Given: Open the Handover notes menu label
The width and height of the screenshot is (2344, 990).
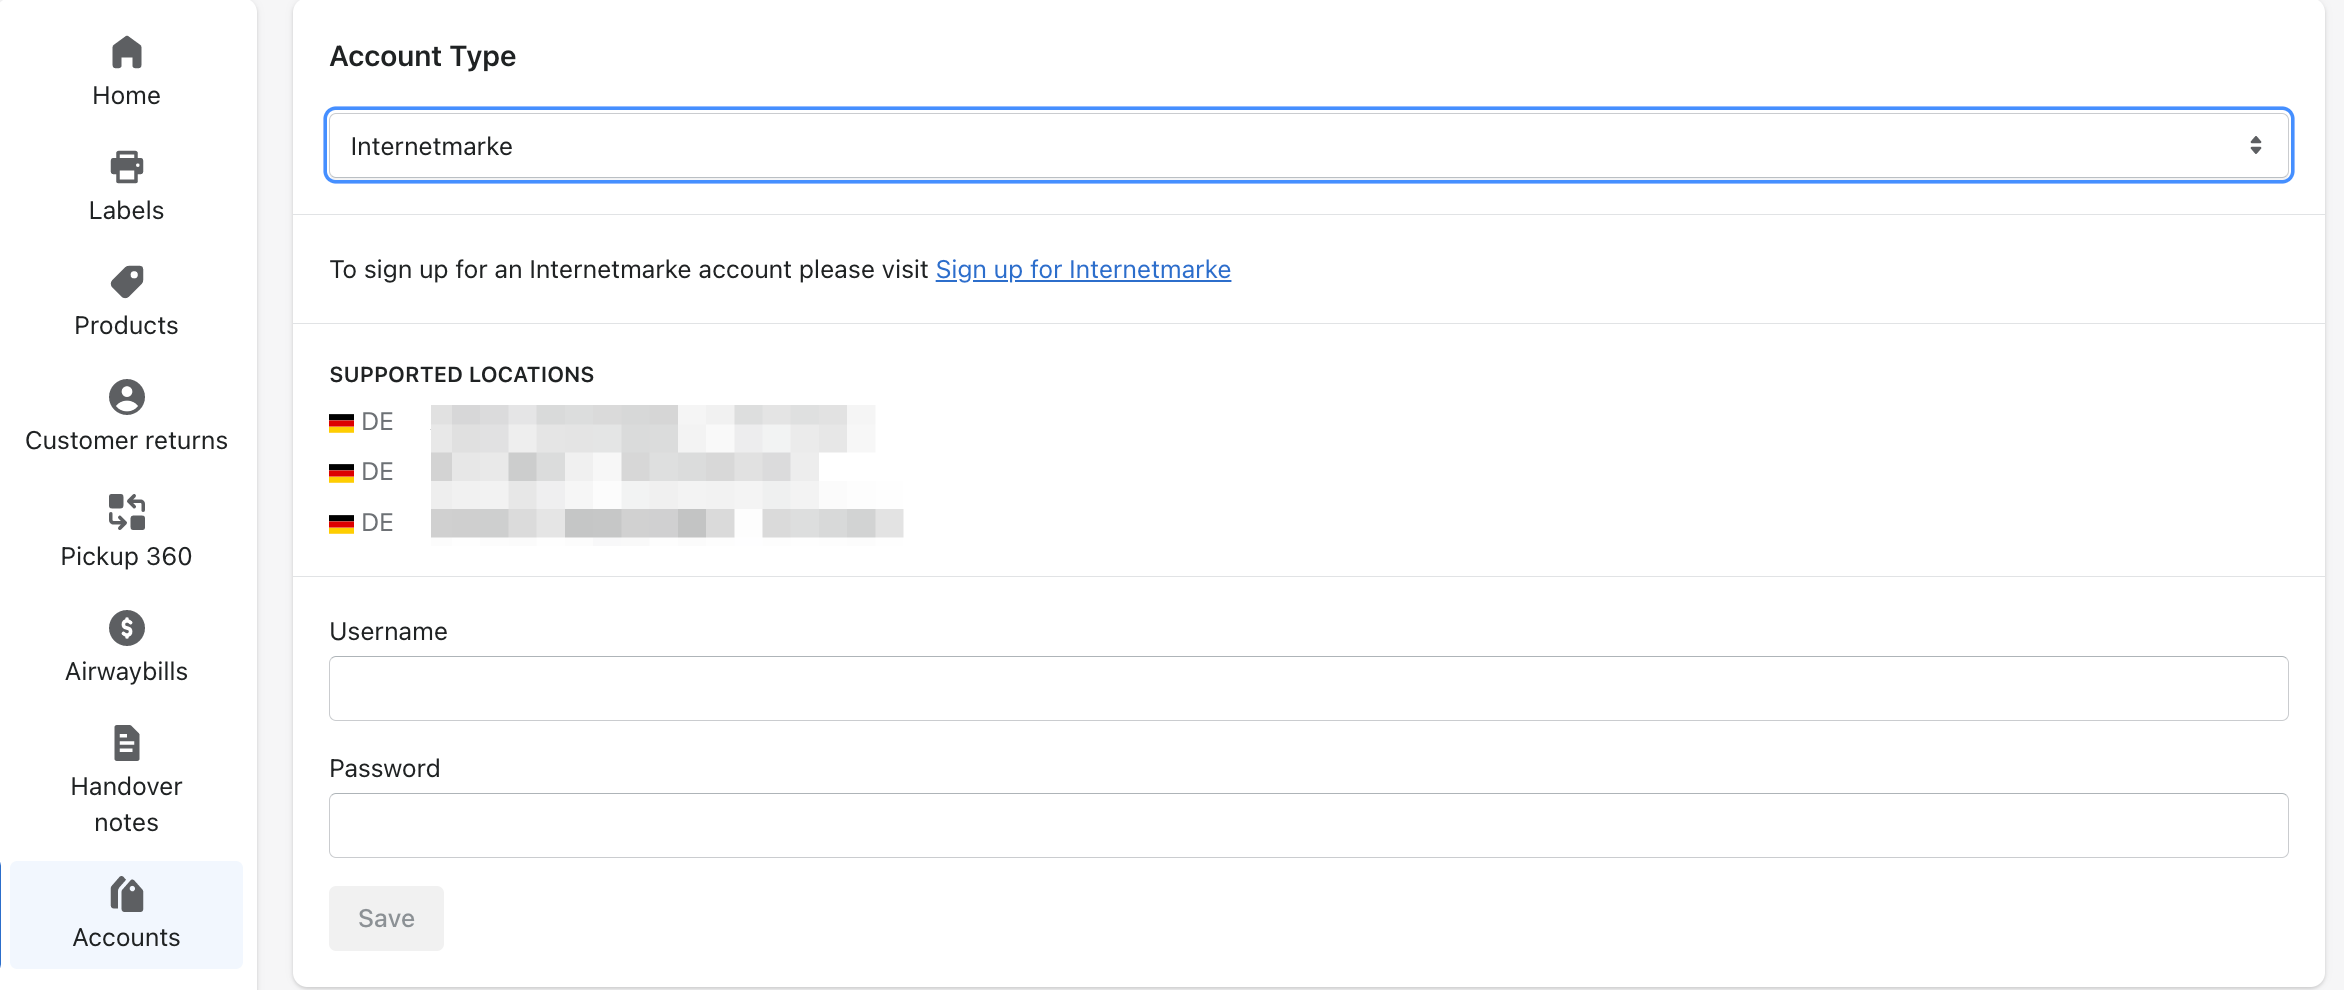Looking at the screenshot, I should pyautogui.click(x=126, y=804).
